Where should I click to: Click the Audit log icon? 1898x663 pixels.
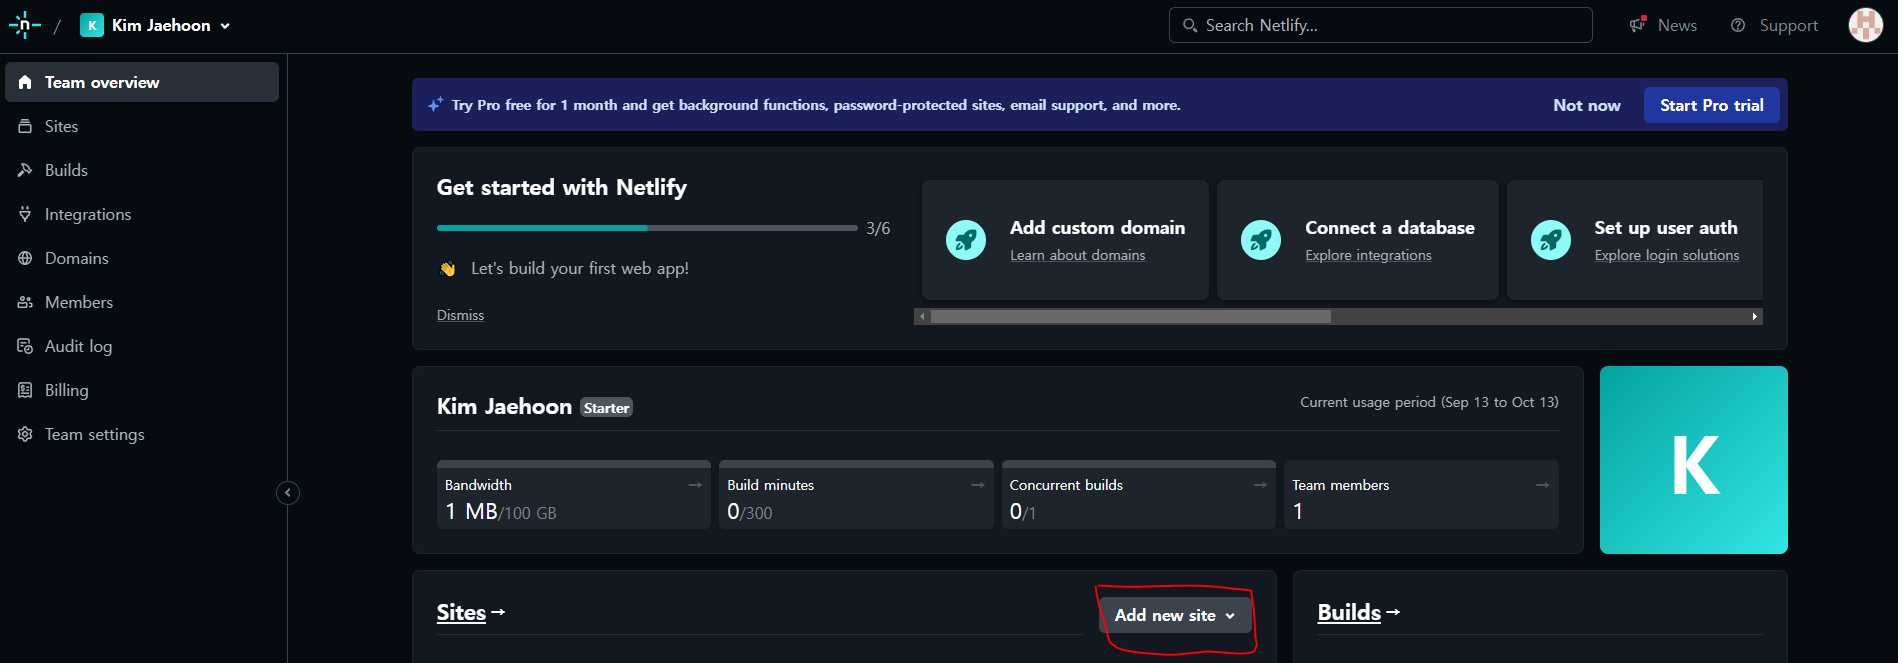point(25,346)
